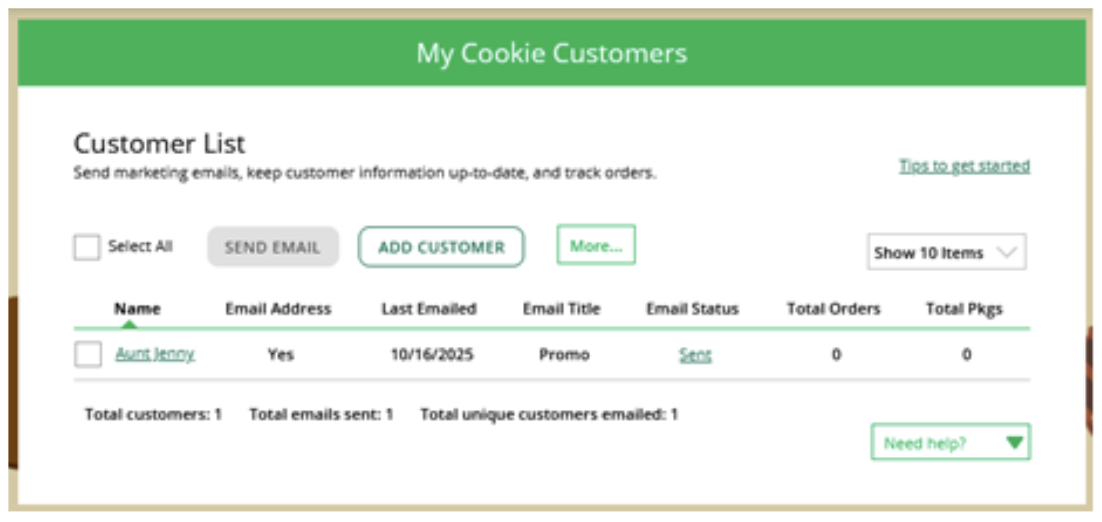Screen dimensions: 1102x522
Task: Click the Send Email button
Action: (x=273, y=247)
